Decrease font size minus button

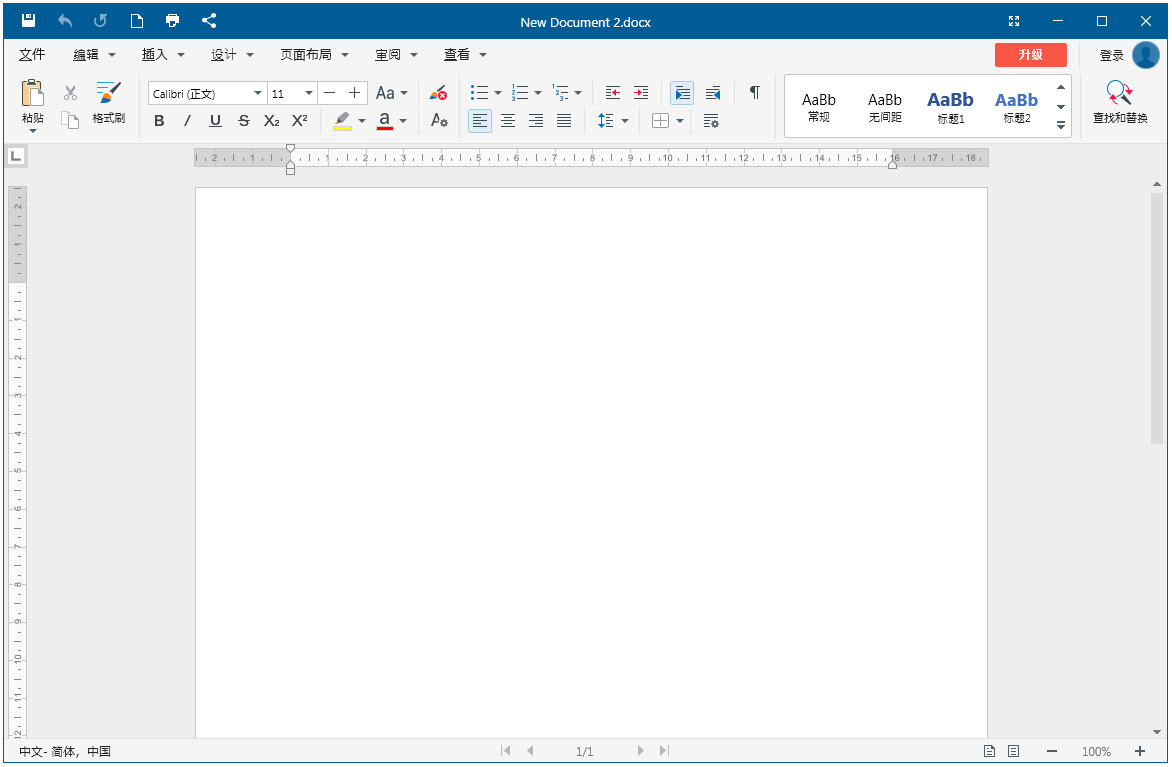330,93
